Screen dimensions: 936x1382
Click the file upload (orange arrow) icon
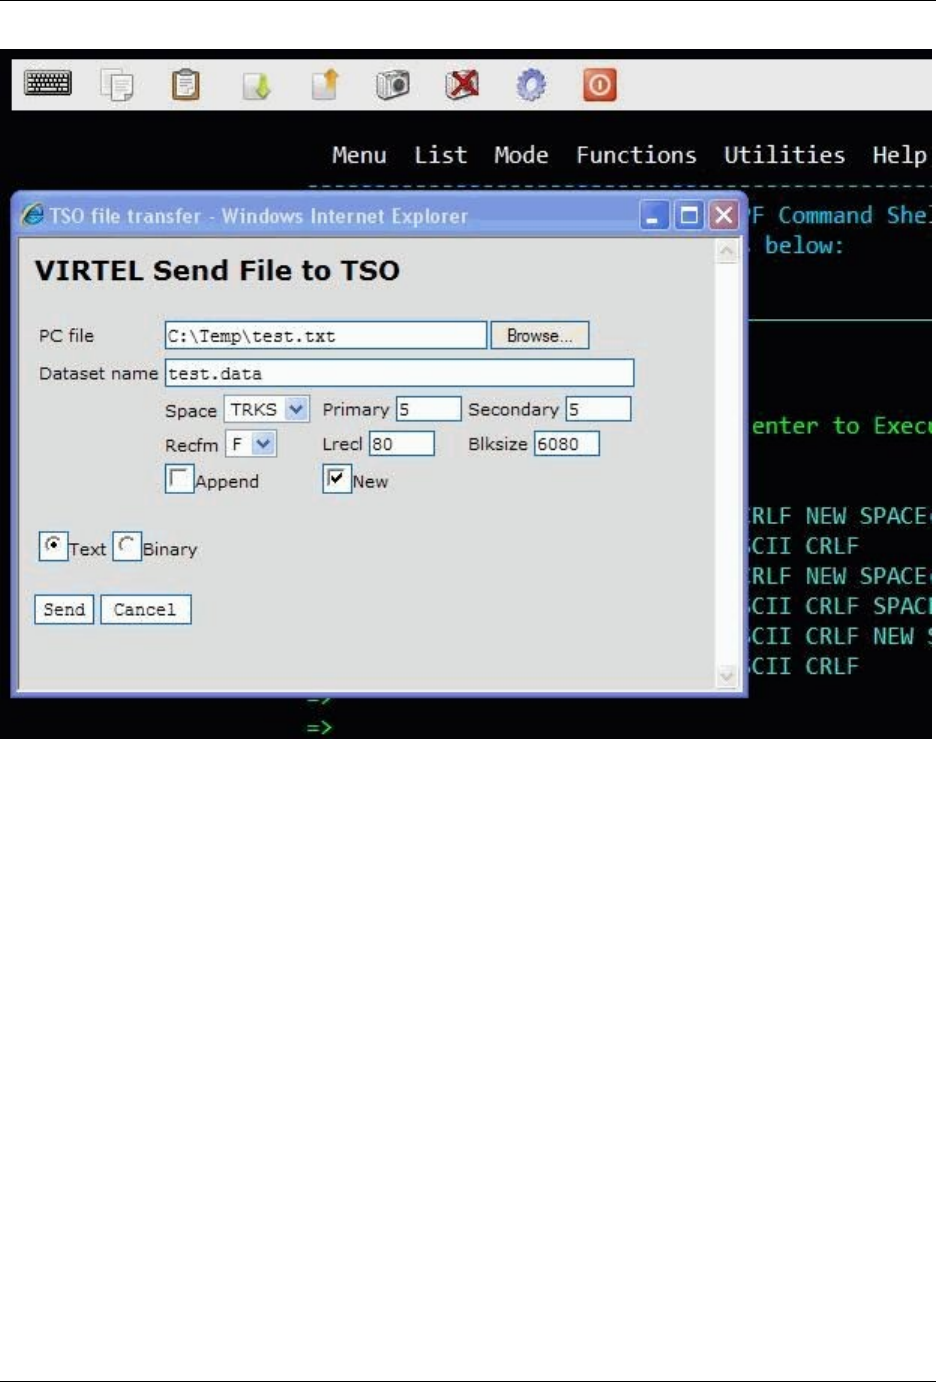pyautogui.click(x=325, y=85)
